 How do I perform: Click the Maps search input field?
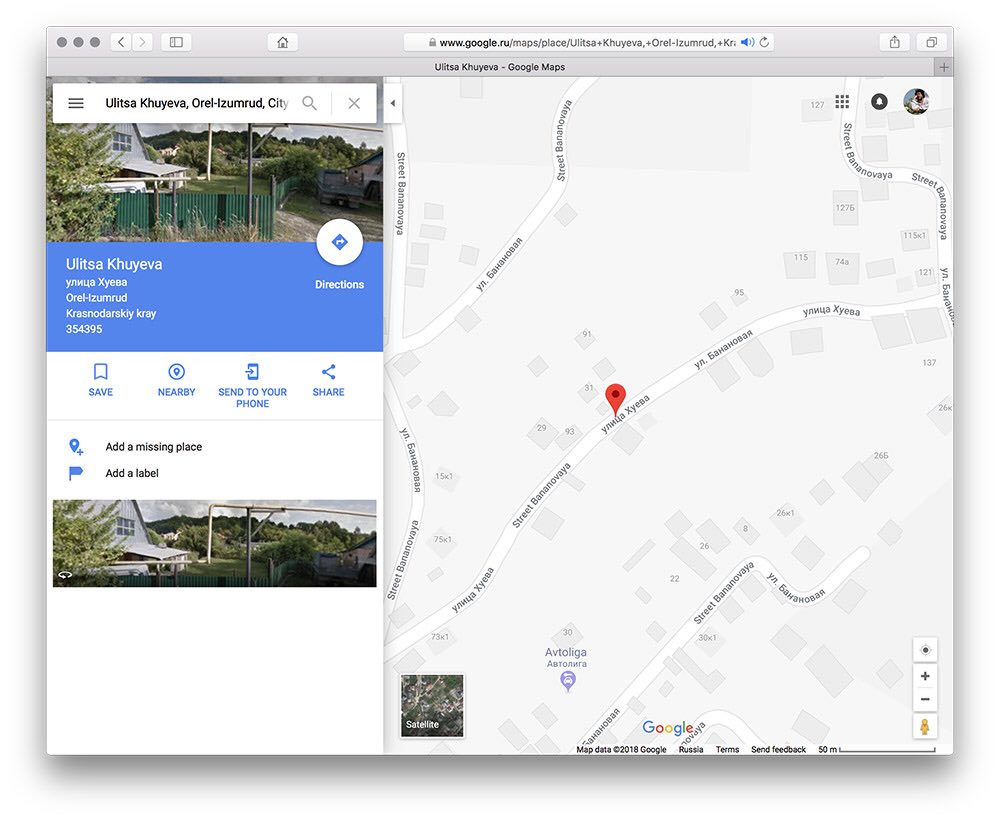coord(196,103)
